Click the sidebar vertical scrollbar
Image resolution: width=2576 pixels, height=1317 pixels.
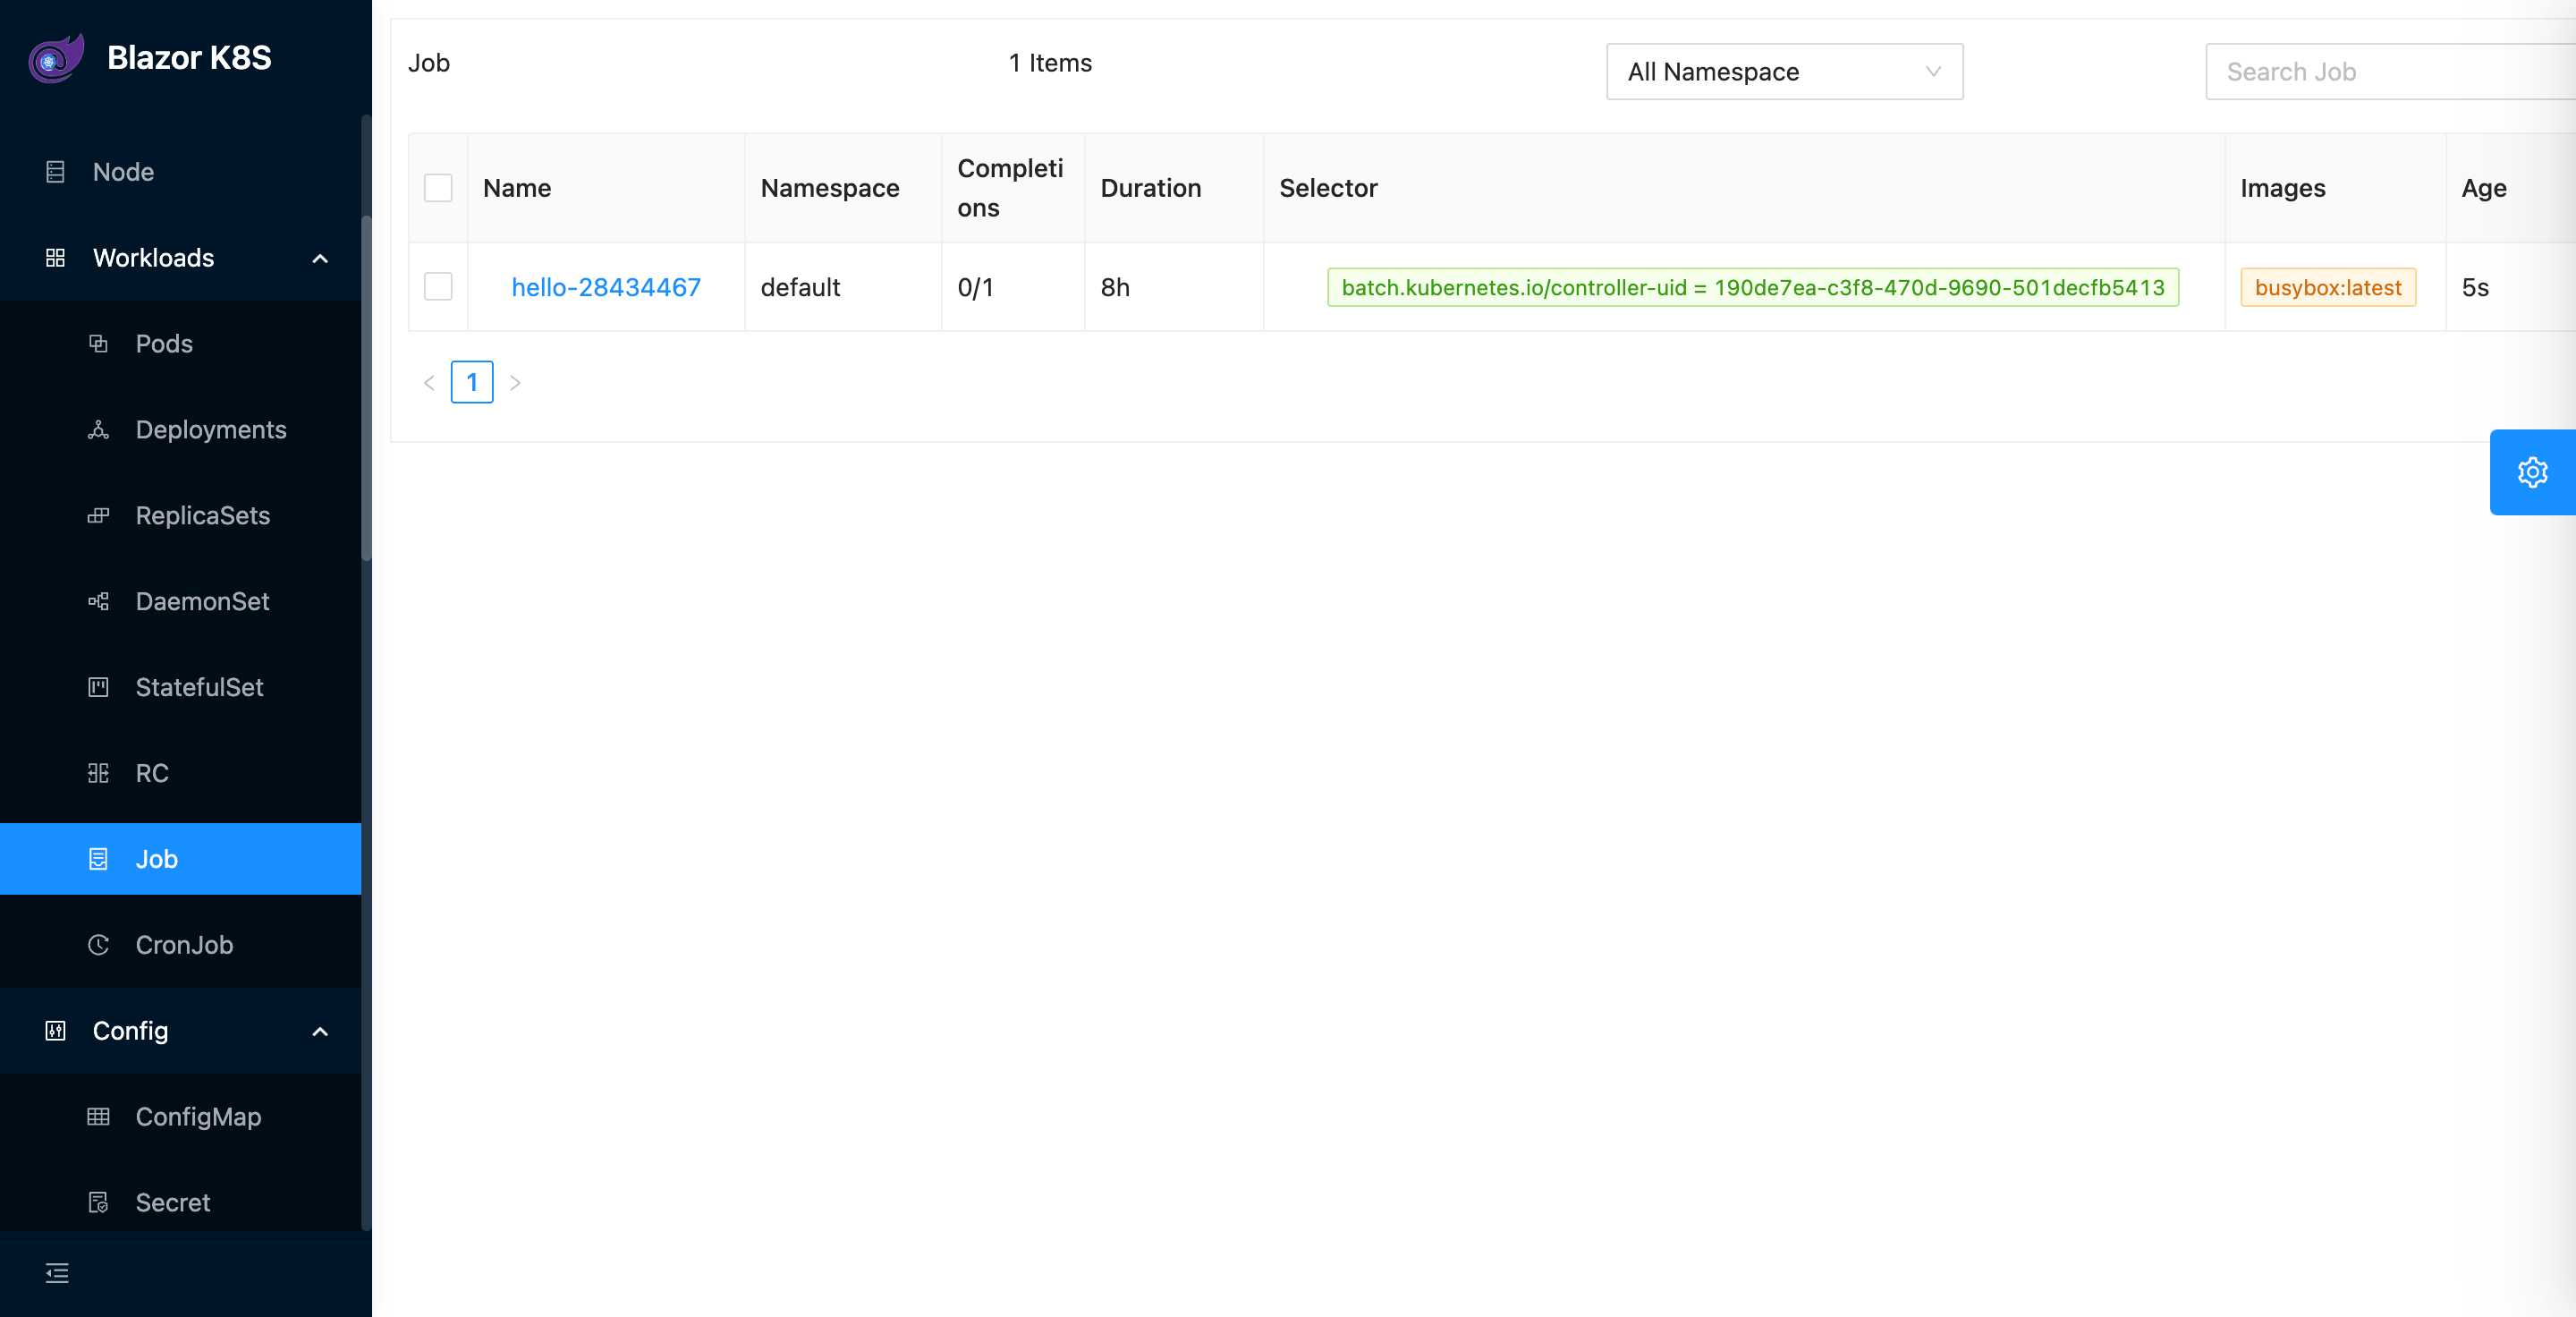(366, 390)
